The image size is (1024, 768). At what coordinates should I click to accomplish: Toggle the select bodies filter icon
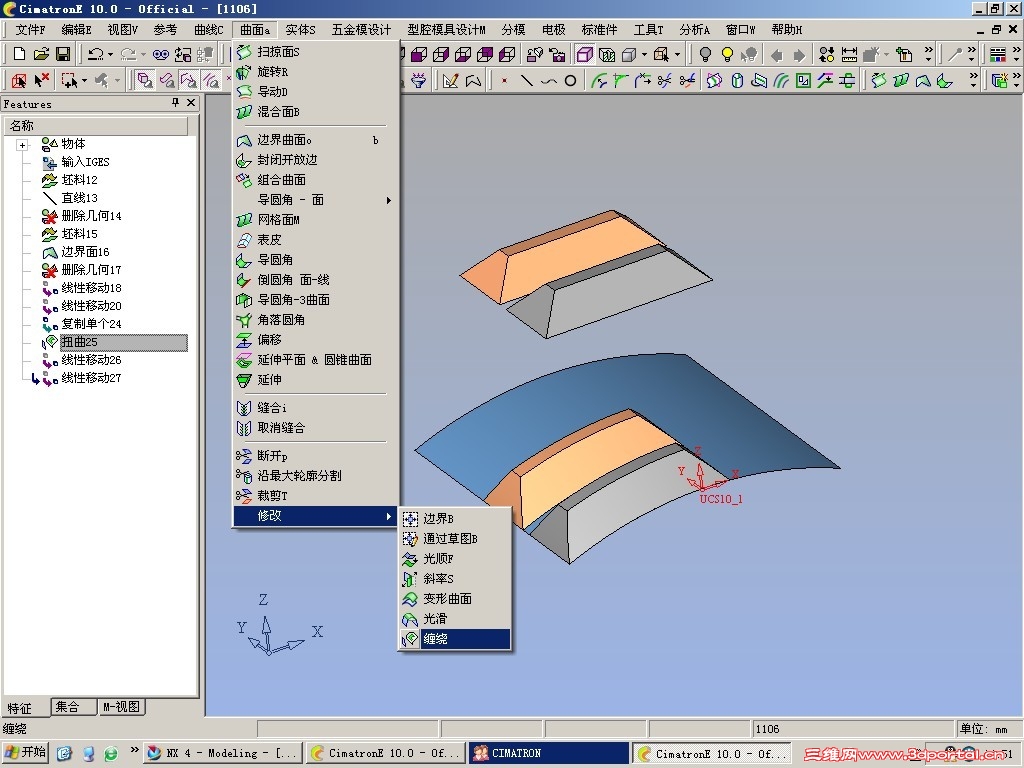tap(144, 80)
